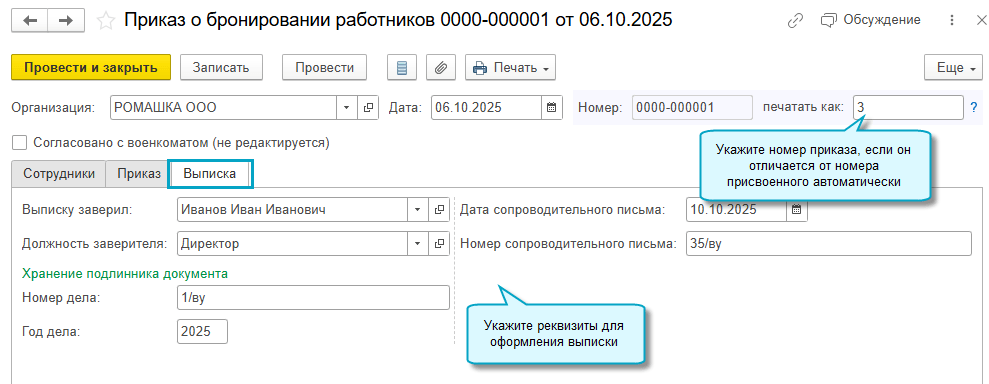This screenshot has width=989, height=384.
Task: Toggle Согласовано с военкоматом checkbox
Action: (20, 143)
